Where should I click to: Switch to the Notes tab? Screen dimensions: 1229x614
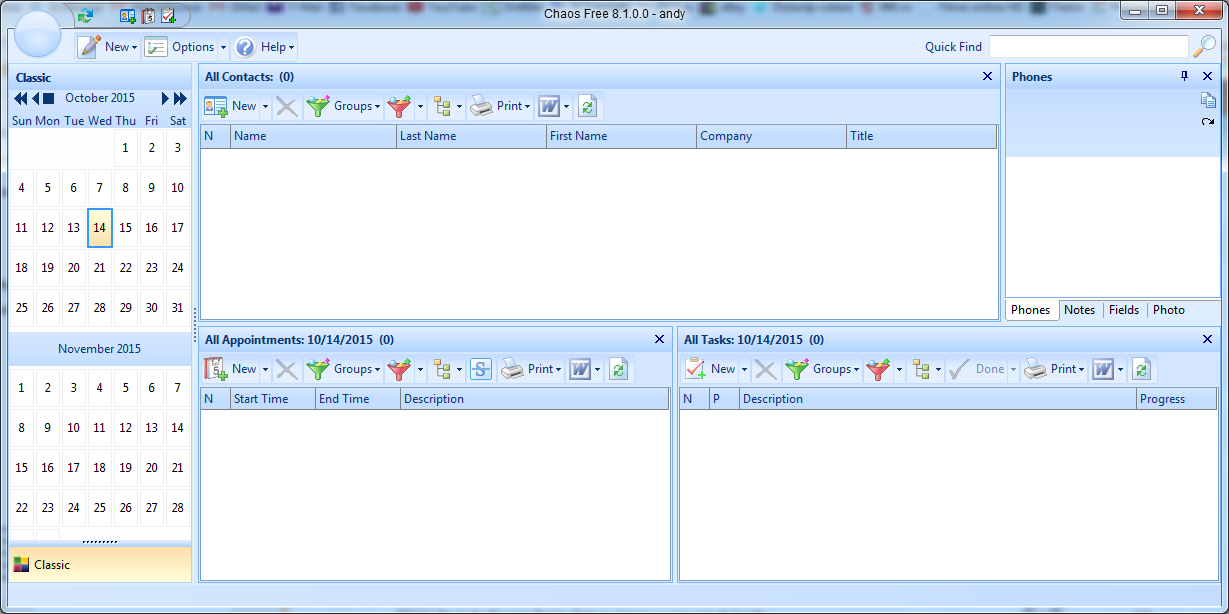point(1079,310)
